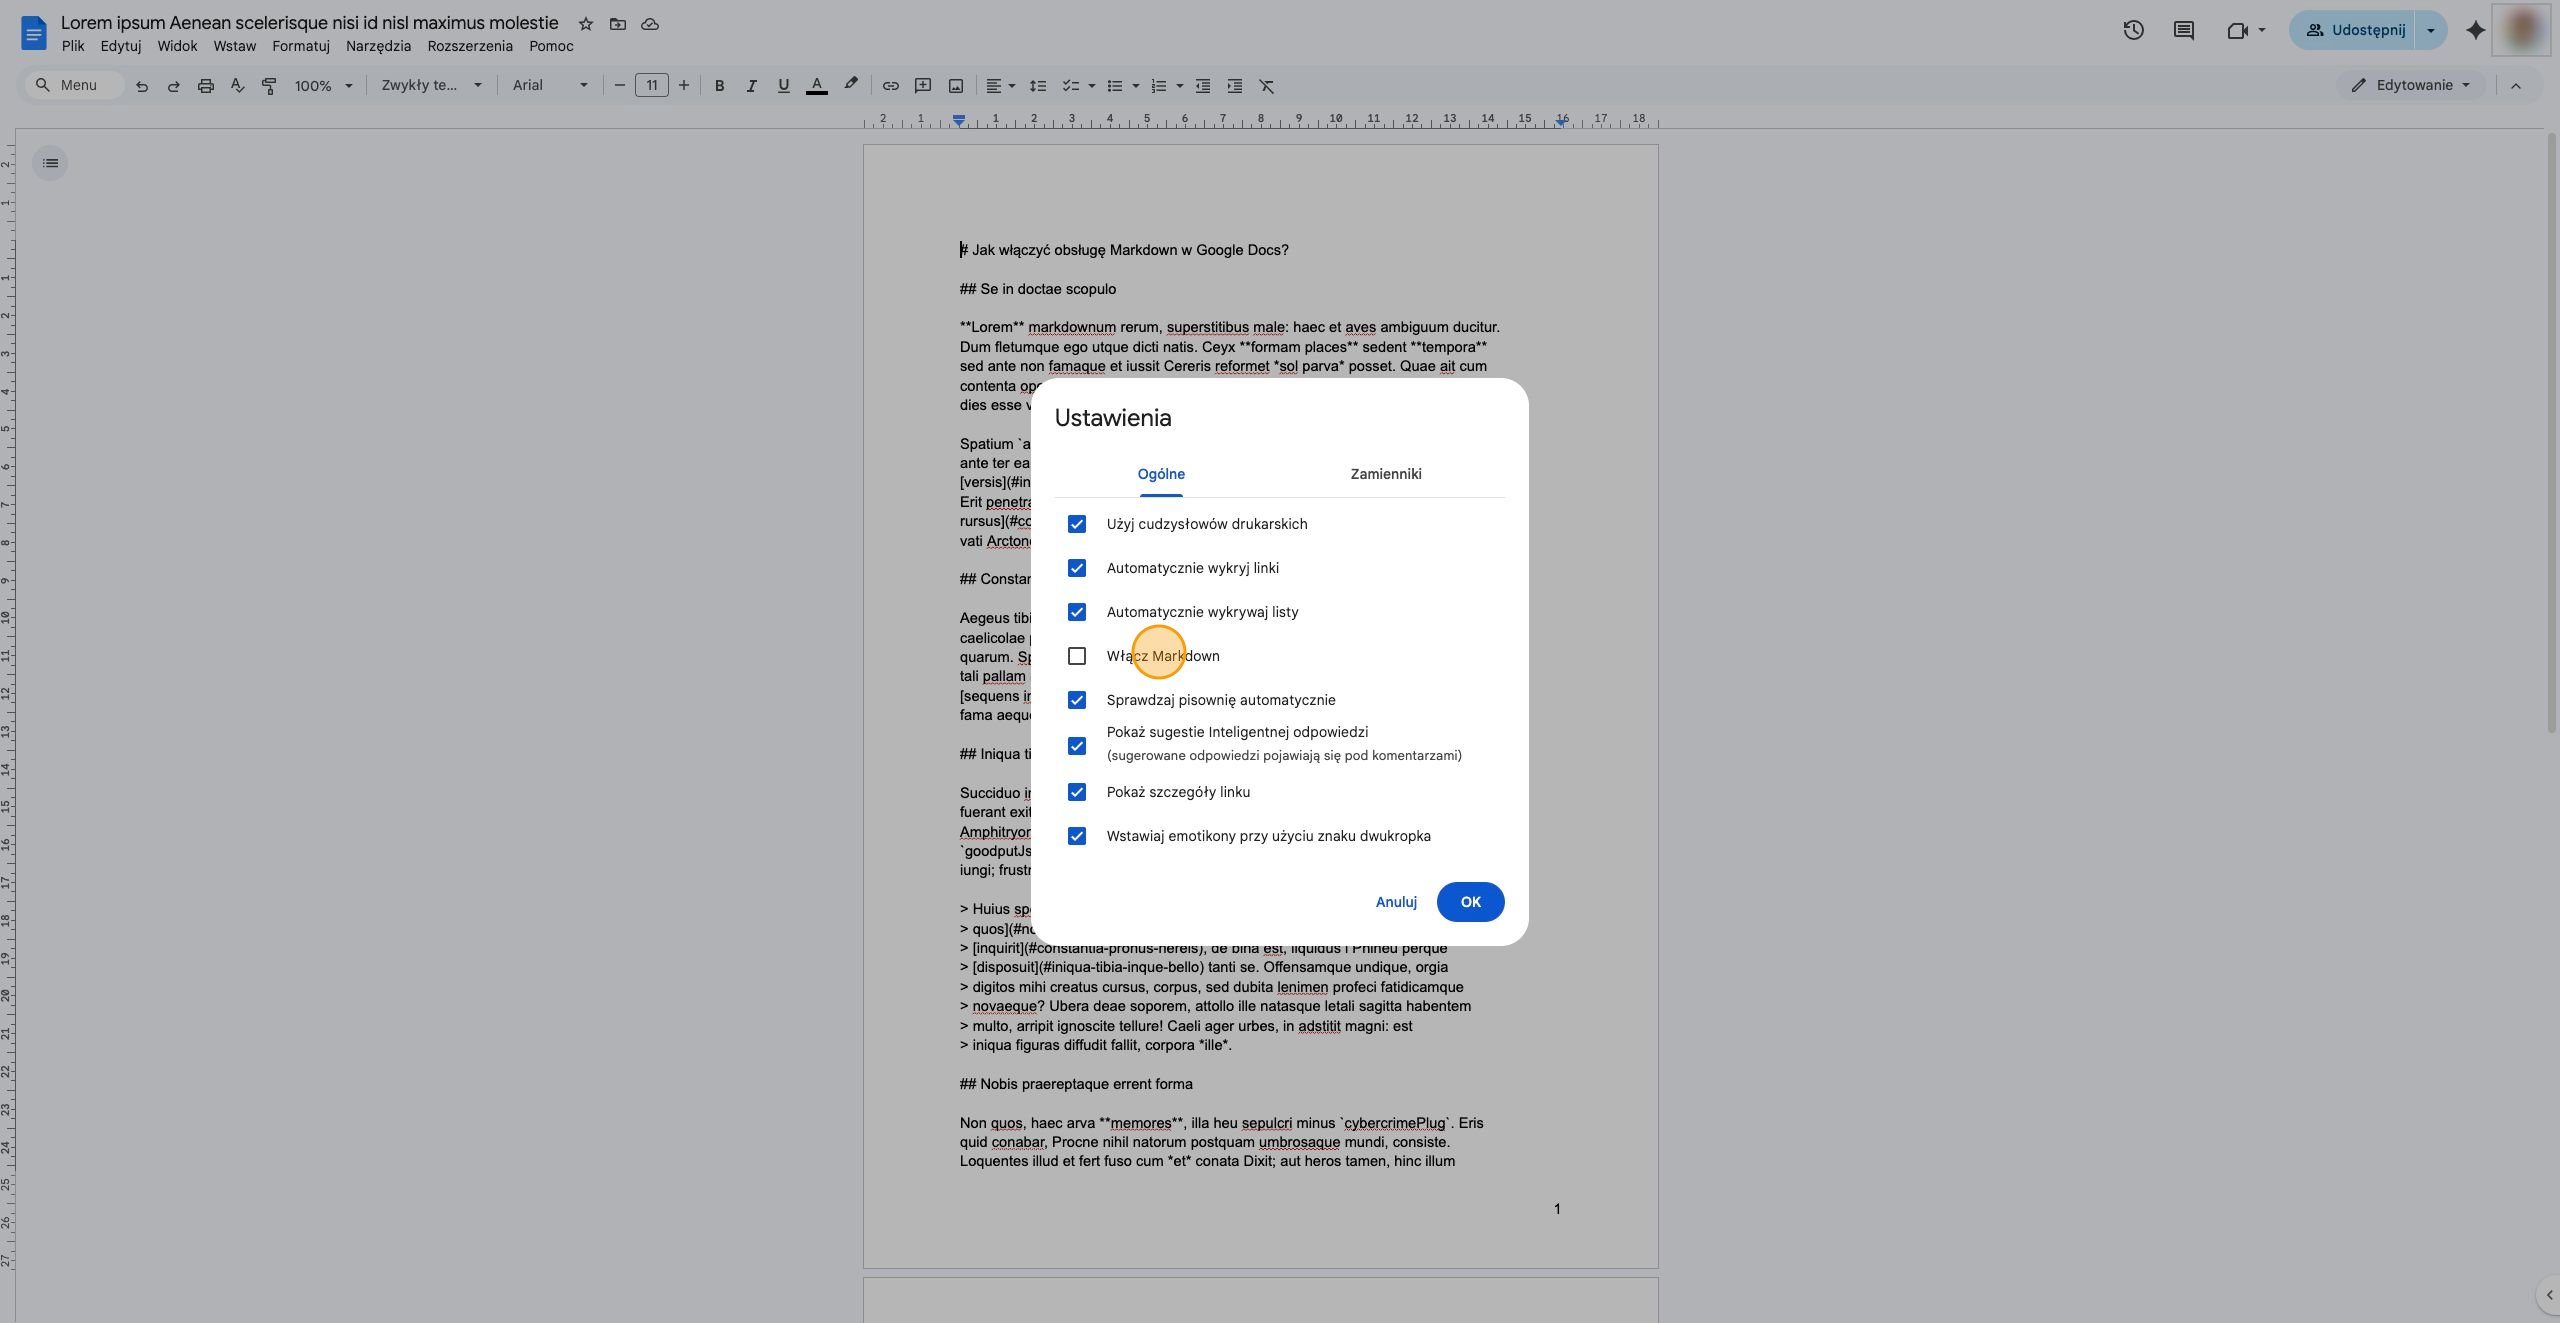Click the Gemini sparkle icon
Screen dimensions: 2560x1323
(x=2475, y=30)
